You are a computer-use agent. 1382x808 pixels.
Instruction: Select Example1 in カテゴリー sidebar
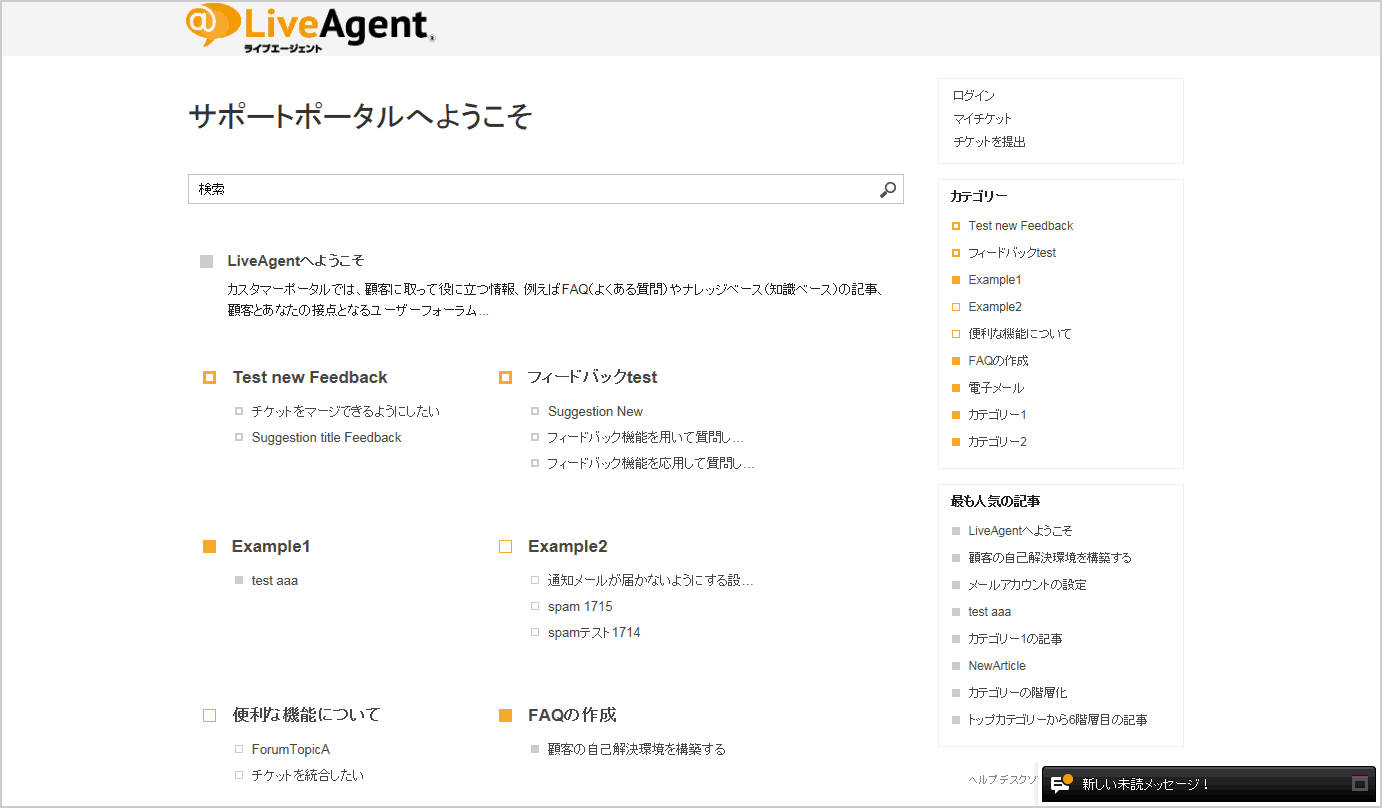coord(994,280)
